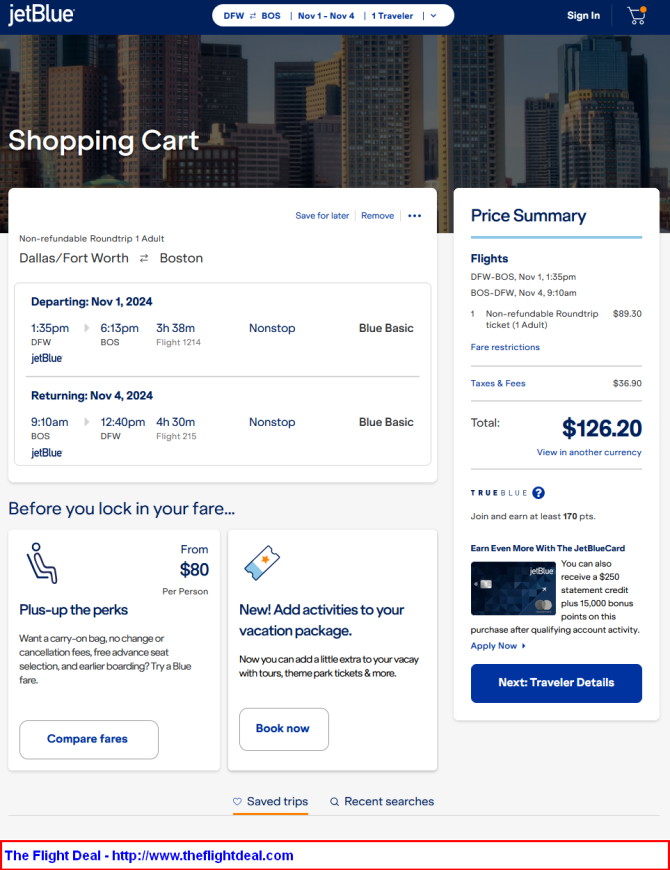This screenshot has width=670, height=870.
Task: Switch to the Recent searches tab
Action: click(x=382, y=802)
